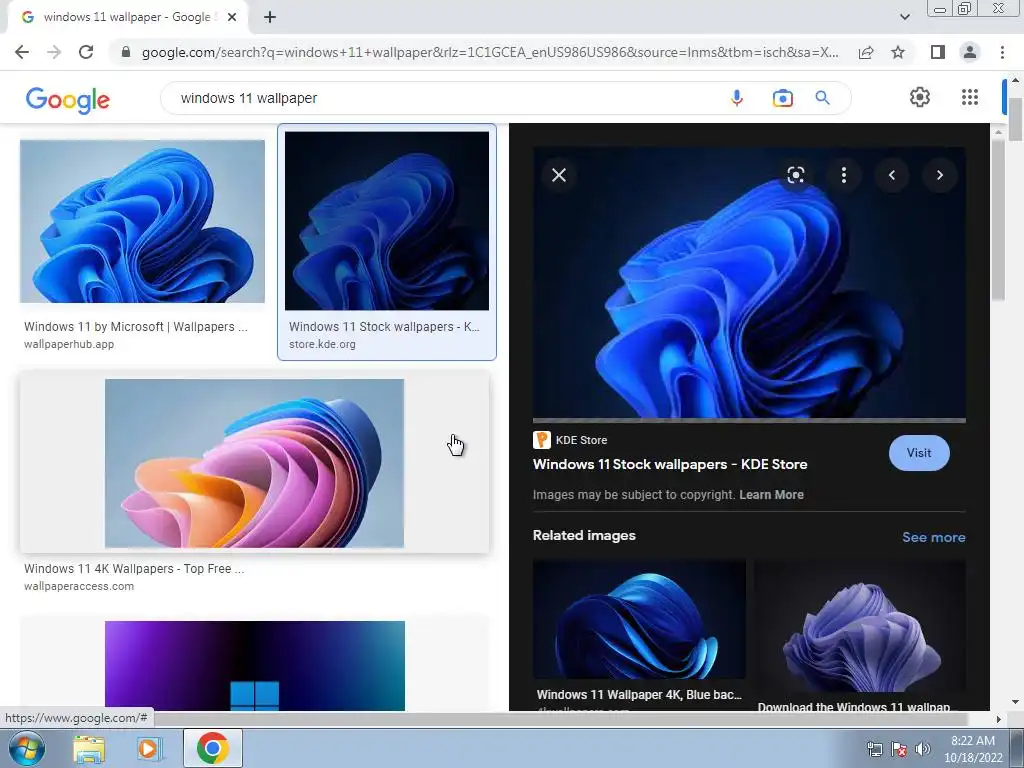
Task: Open the pink and orange bloom wallpaper thumbnail
Action: (254, 463)
